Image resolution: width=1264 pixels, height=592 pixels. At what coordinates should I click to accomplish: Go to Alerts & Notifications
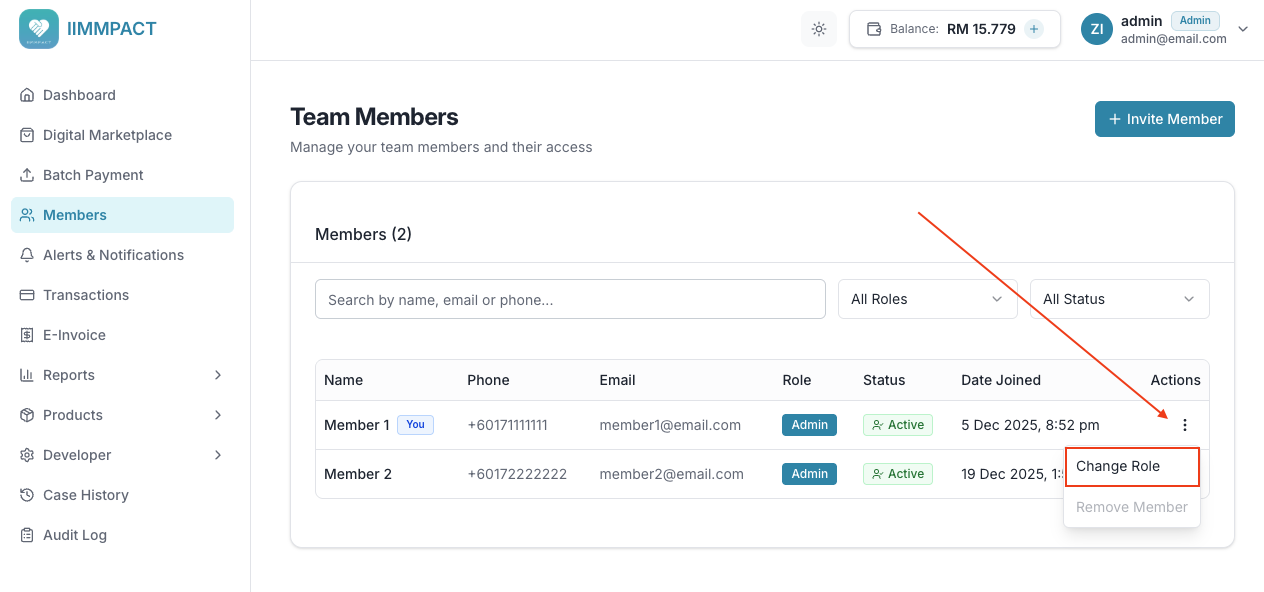click(x=112, y=255)
